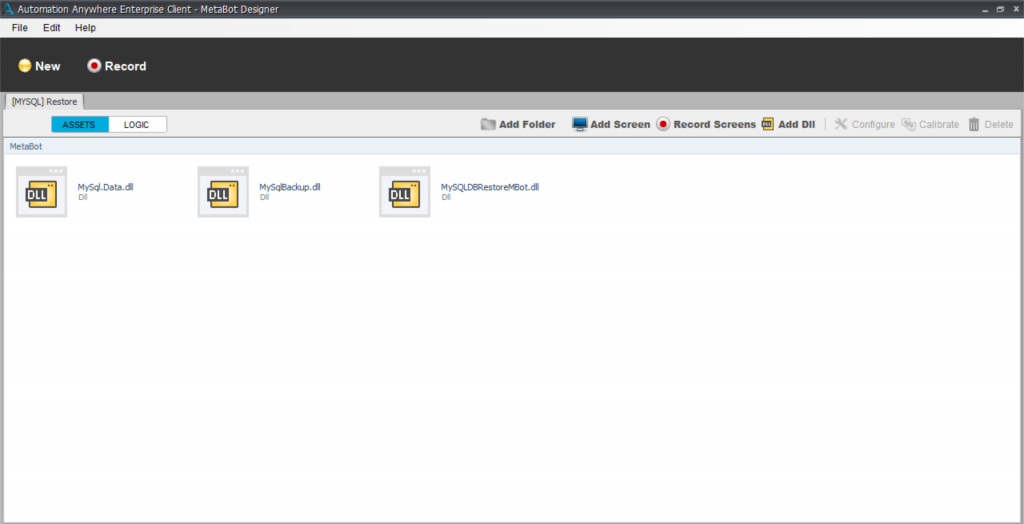
Task: Restore down the MetaBot Designer window
Action: click(x=1000, y=10)
